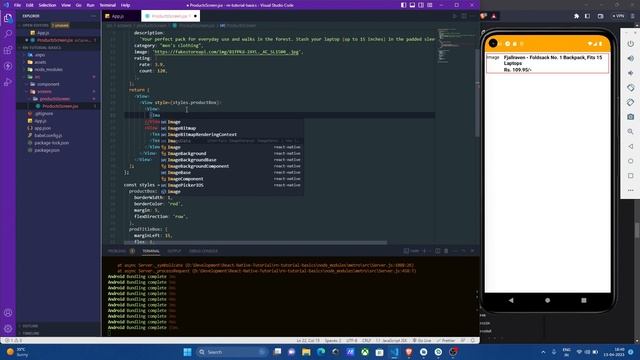640x360 pixels.
Task: Select ImageBackground react-native suggestion
Action: coord(231,153)
